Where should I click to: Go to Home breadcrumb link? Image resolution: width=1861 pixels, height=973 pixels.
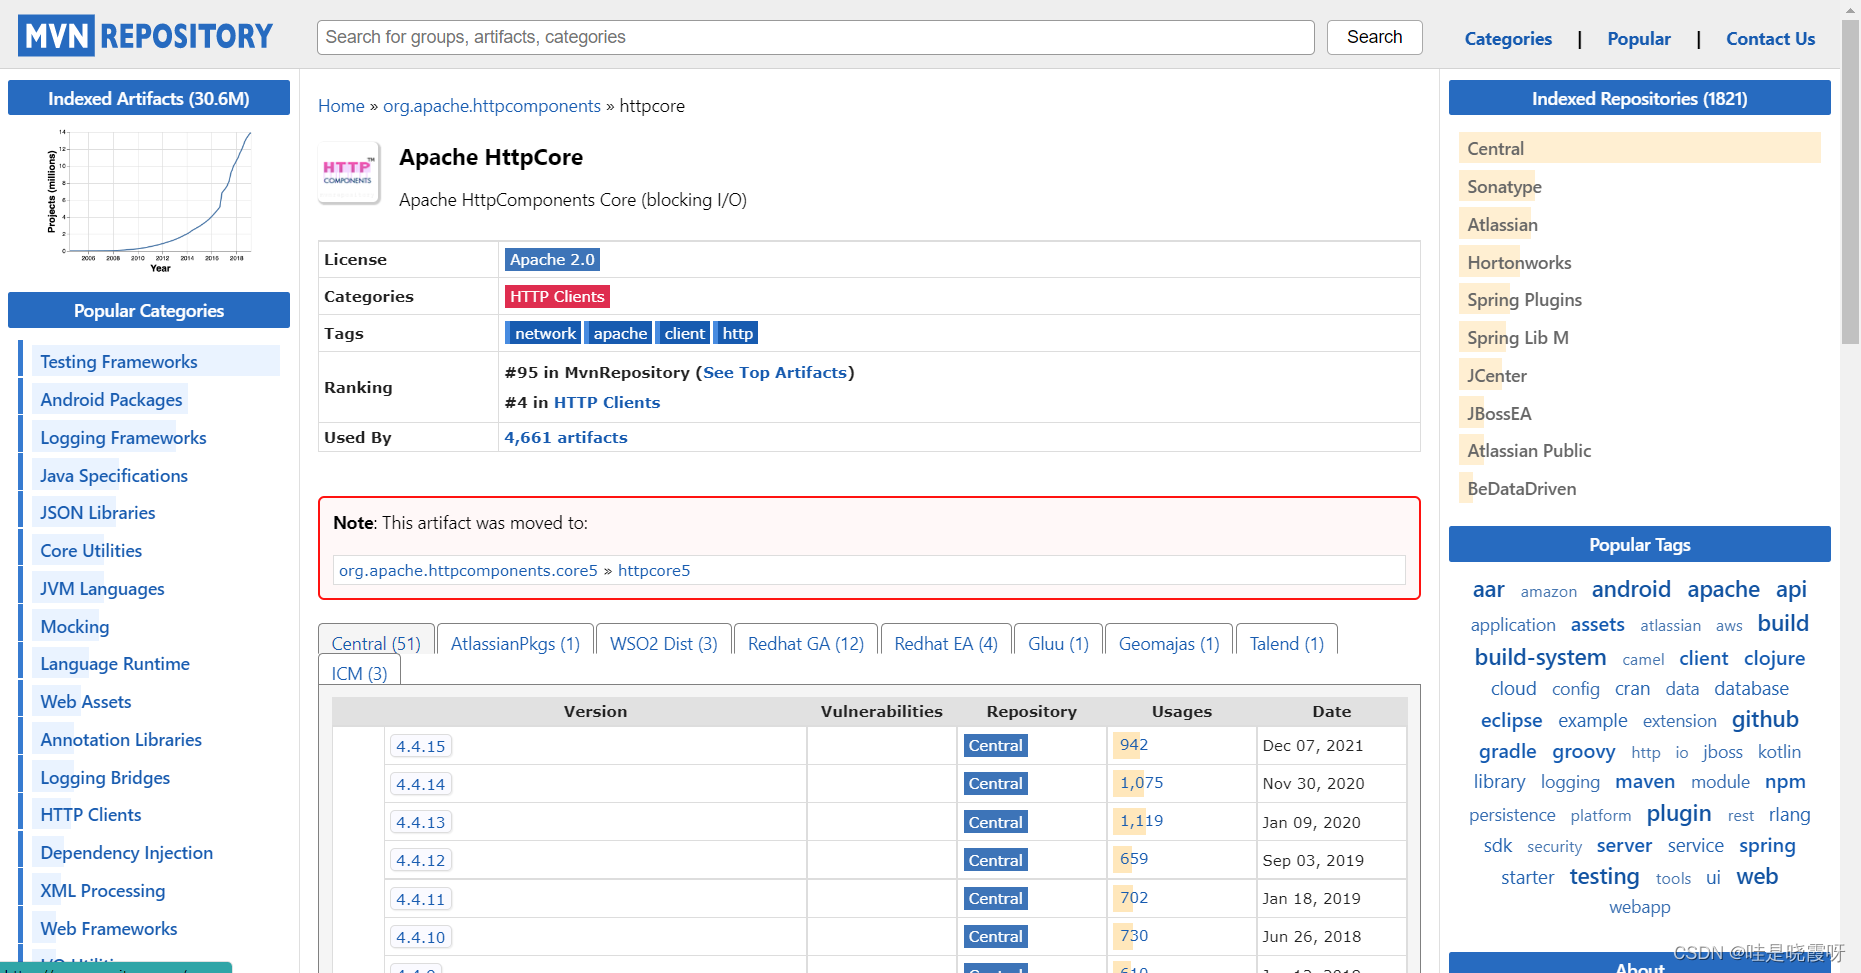[341, 106]
